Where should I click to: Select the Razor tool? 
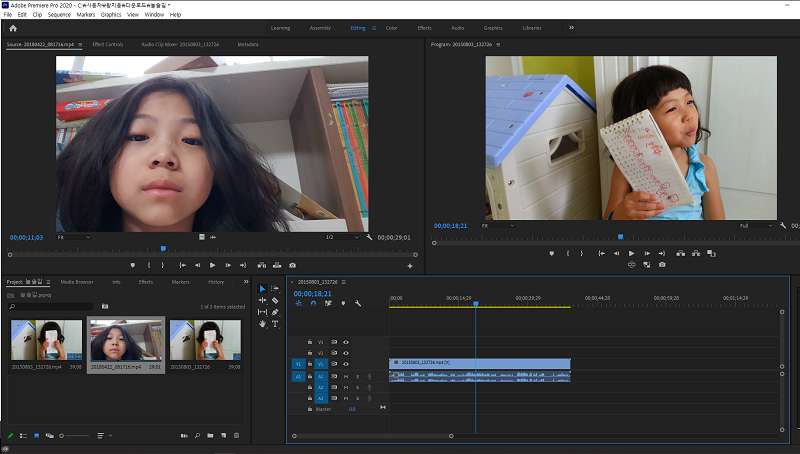click(275, 300)
